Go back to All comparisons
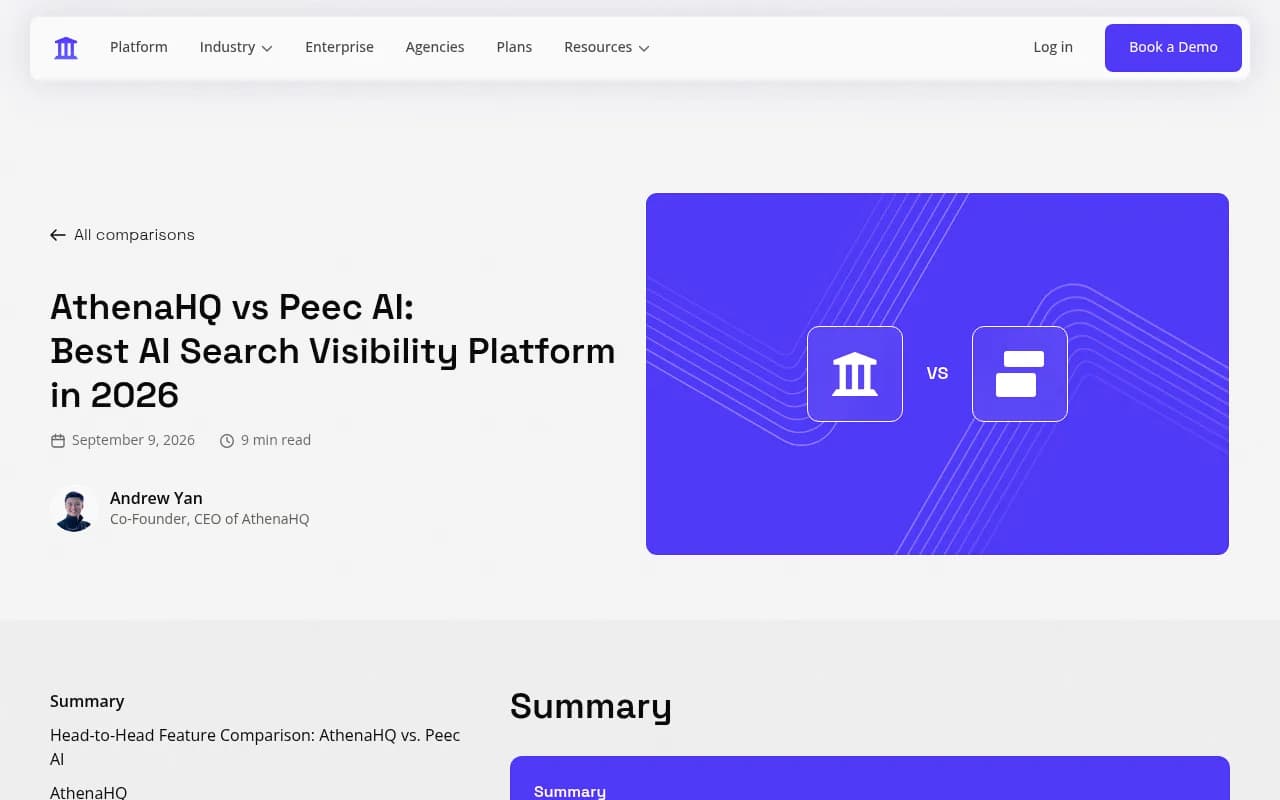The image size is (1280, 800). pos(134,235)
